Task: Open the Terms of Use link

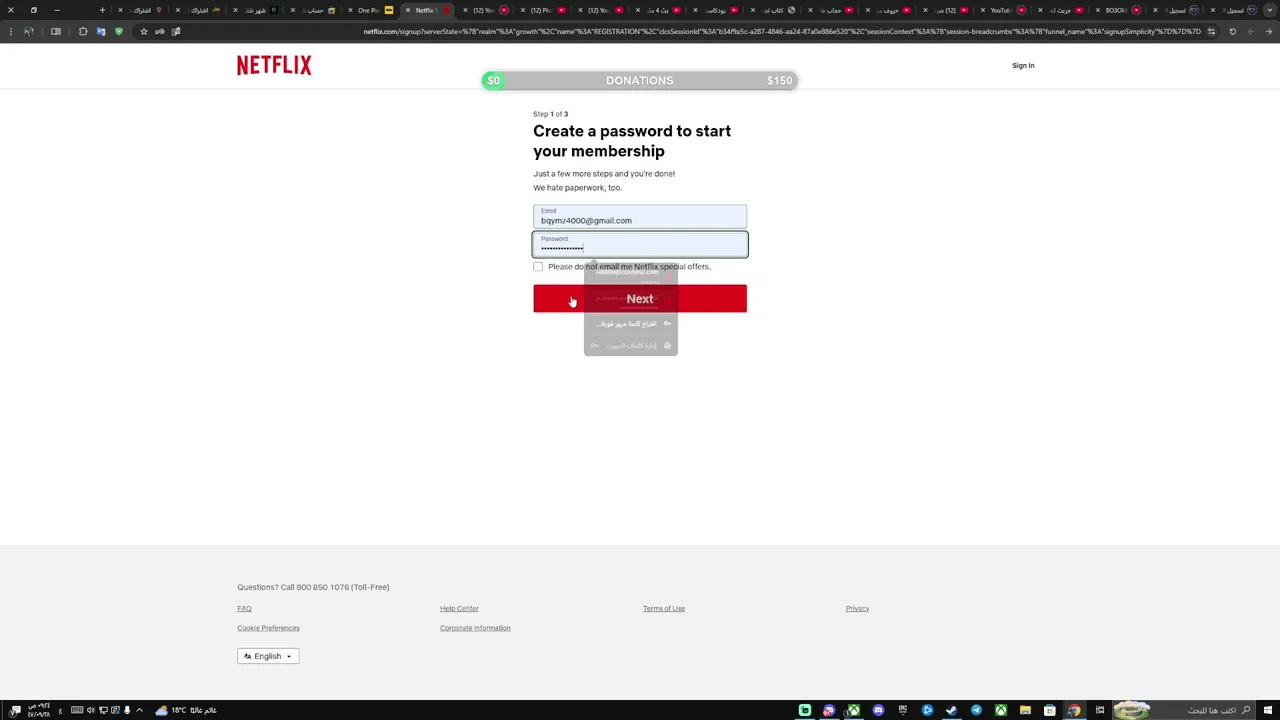Action: (664, 608)
